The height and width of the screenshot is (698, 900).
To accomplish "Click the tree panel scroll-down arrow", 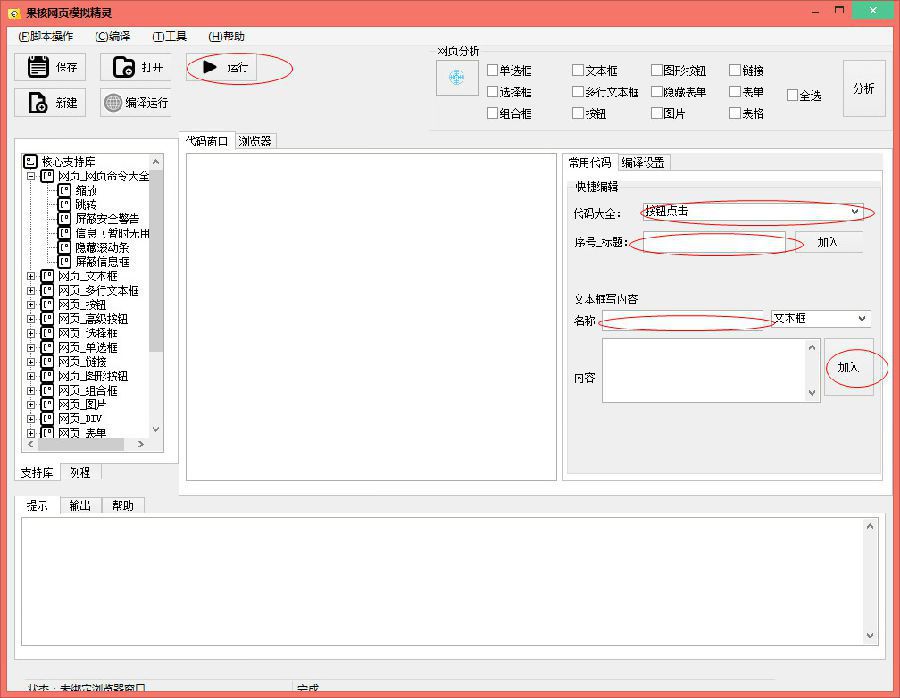I will tap(156, 429).
